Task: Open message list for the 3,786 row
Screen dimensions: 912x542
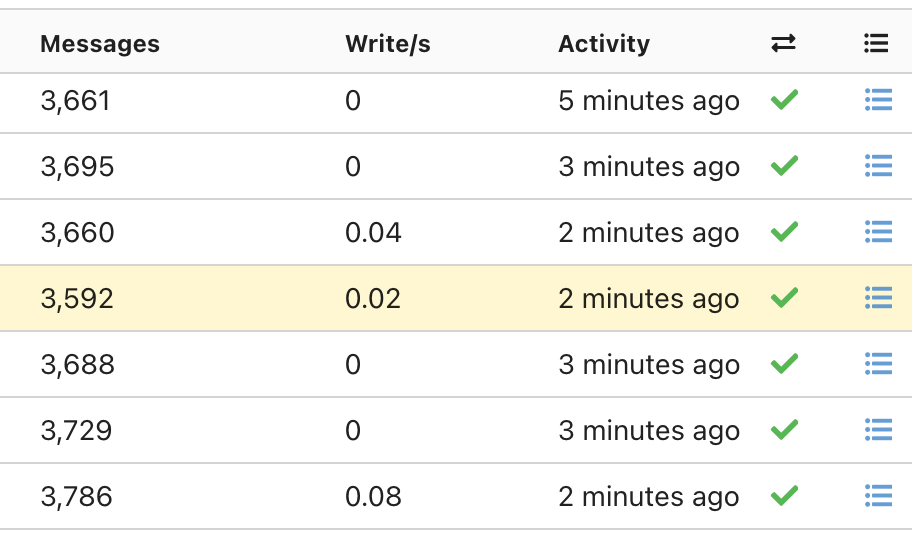Action: pos(877,496)
